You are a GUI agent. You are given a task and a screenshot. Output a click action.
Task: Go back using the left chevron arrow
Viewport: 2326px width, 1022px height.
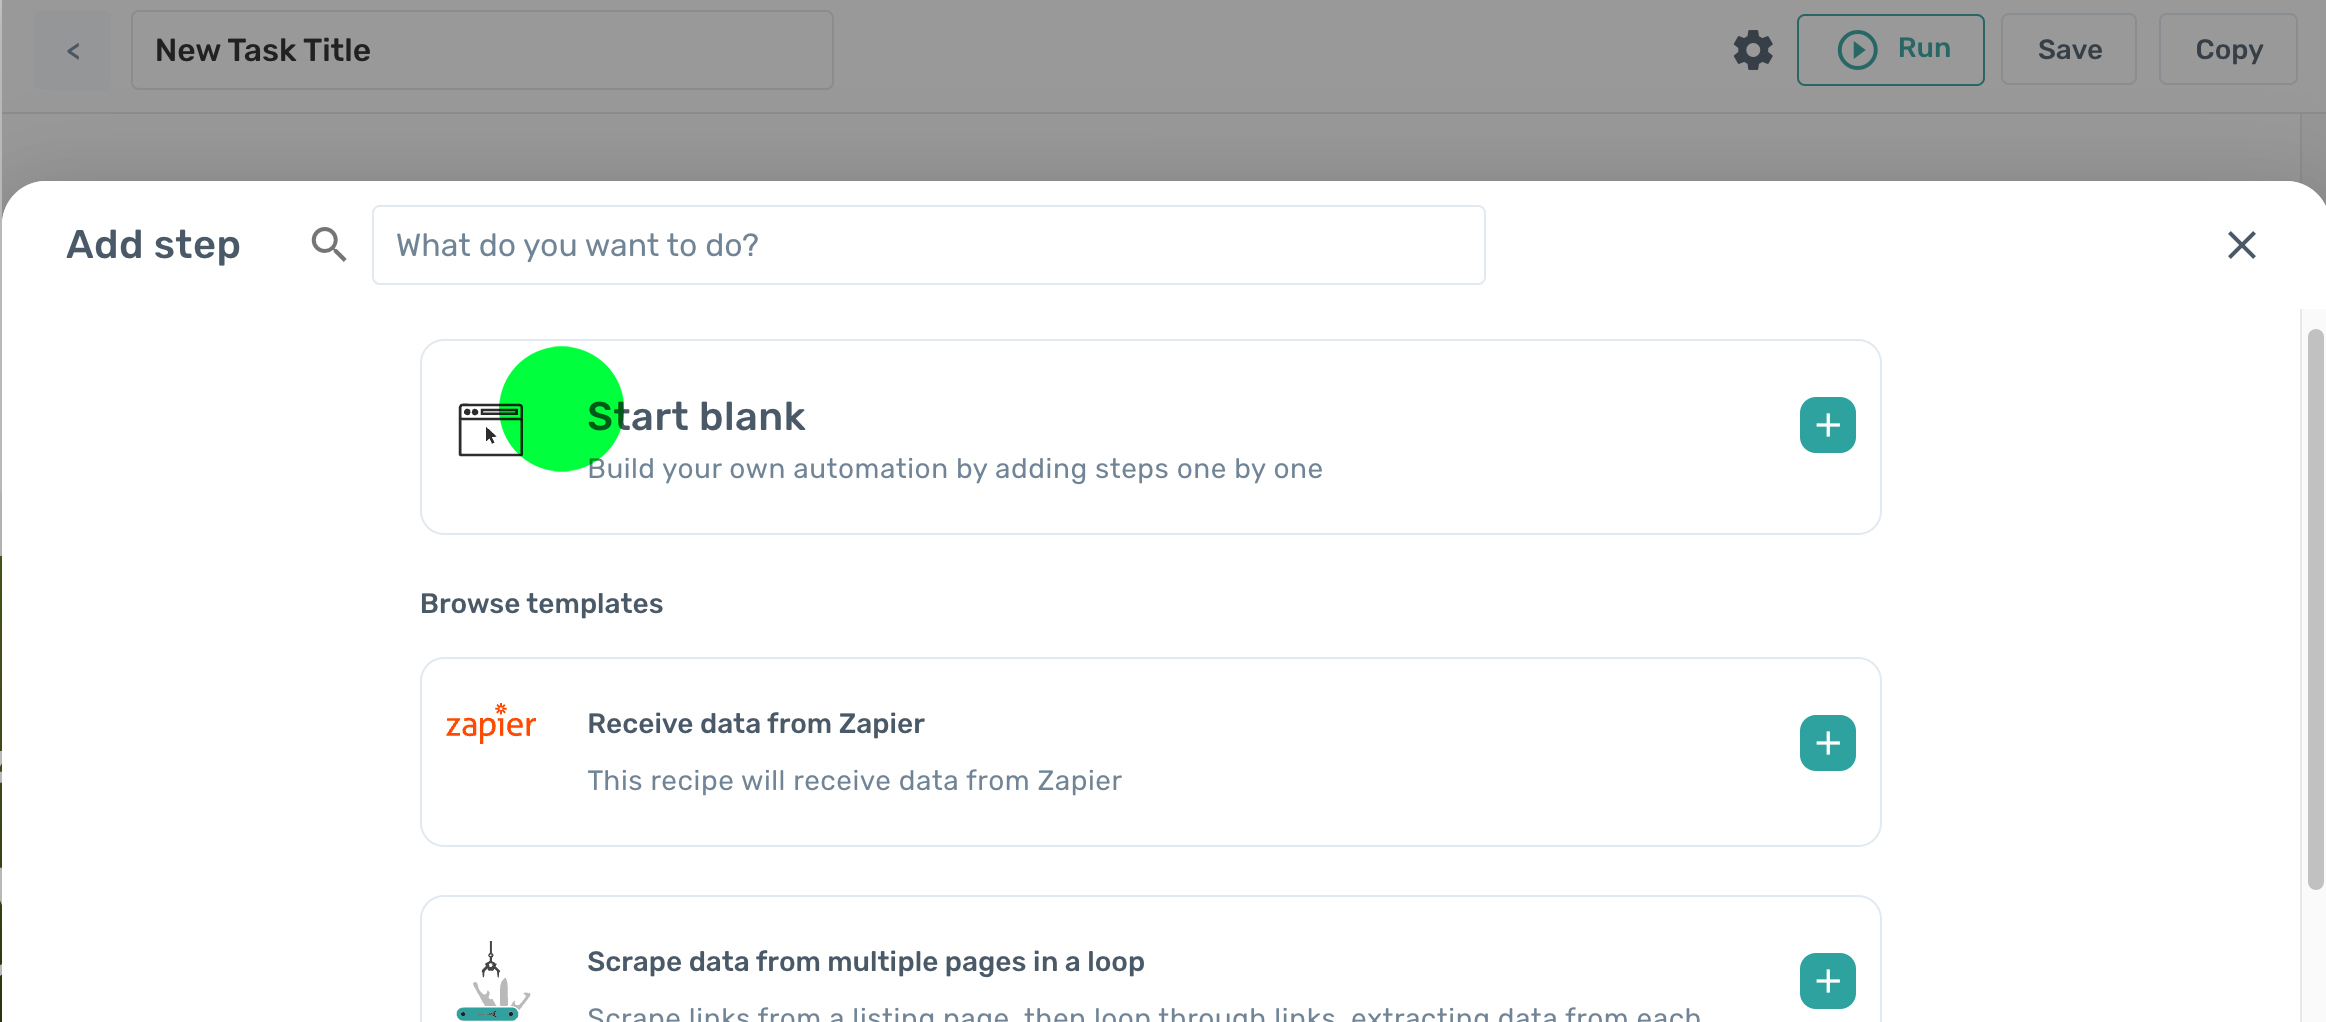click(x=73, y=49)
